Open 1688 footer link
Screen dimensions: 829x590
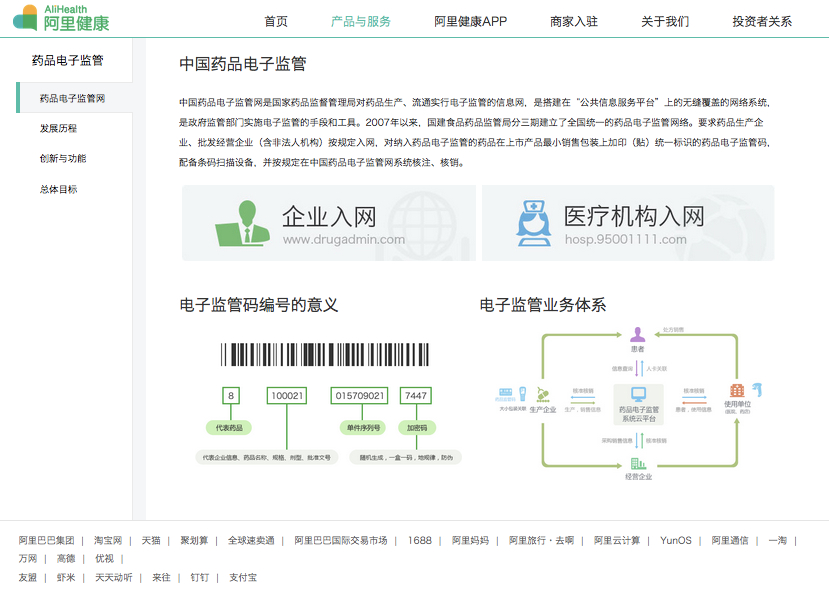tap(419, 541)
